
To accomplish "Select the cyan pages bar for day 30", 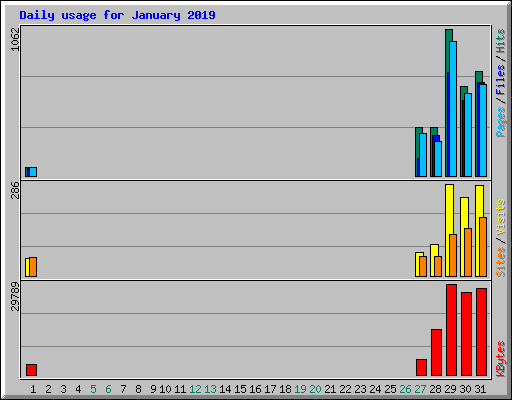I will (x=468, y=135).
